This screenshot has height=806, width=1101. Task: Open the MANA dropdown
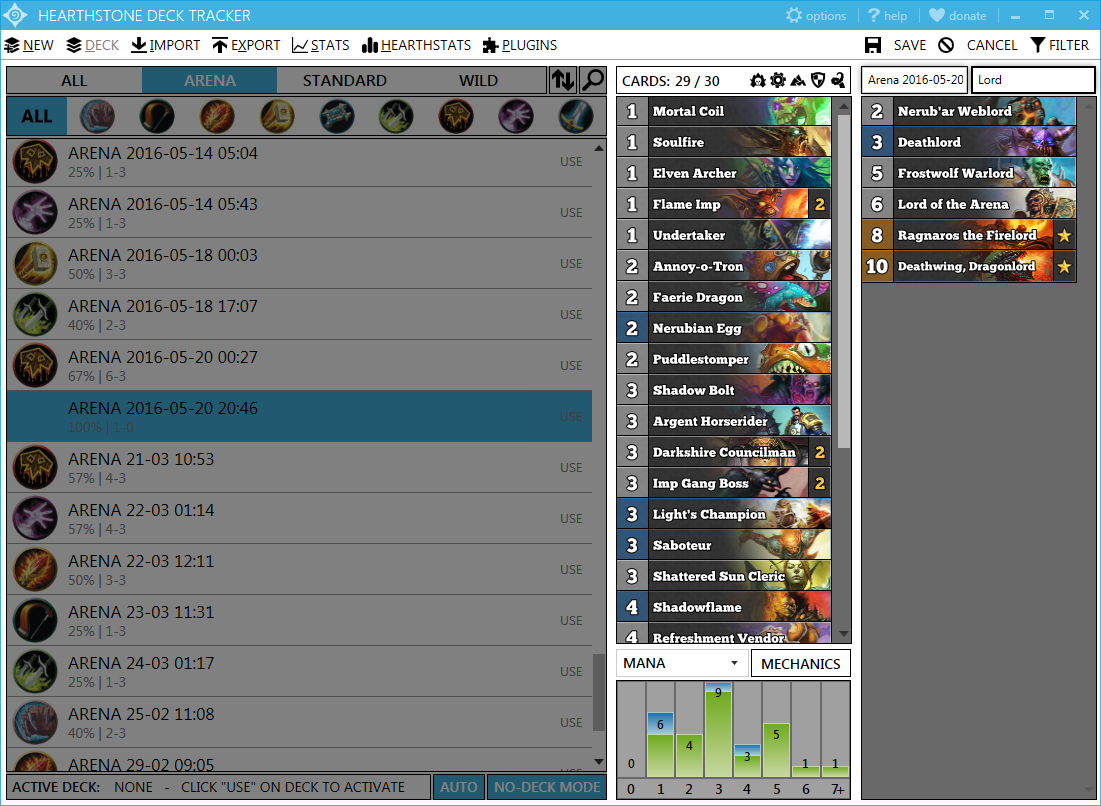(680, 662)
